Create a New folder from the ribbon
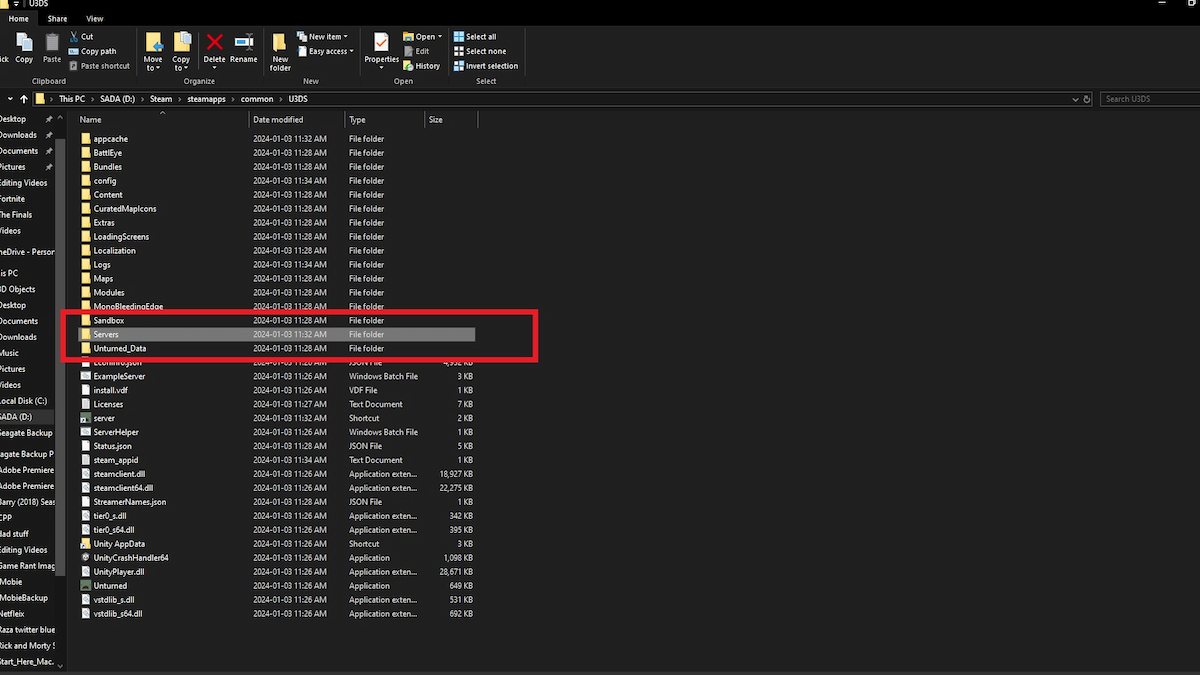 [x=280, y=50]
